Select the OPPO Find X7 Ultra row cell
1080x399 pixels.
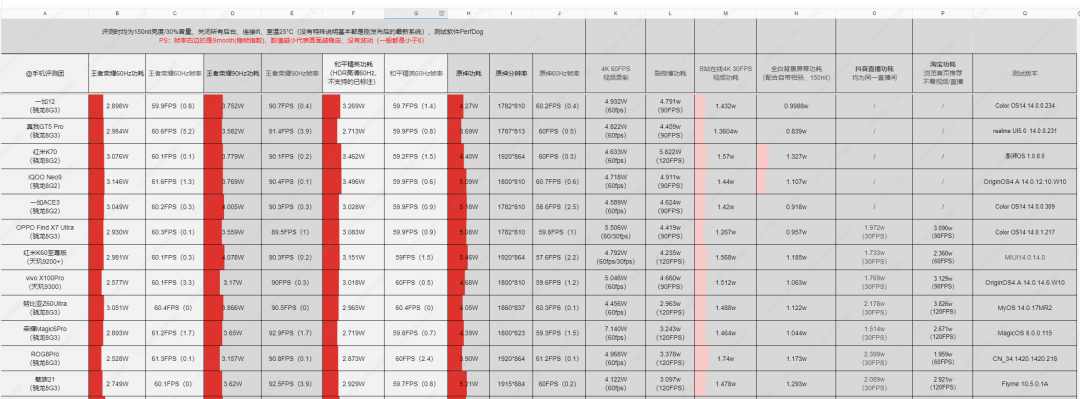pyautogui.click(x=45, y=232)
